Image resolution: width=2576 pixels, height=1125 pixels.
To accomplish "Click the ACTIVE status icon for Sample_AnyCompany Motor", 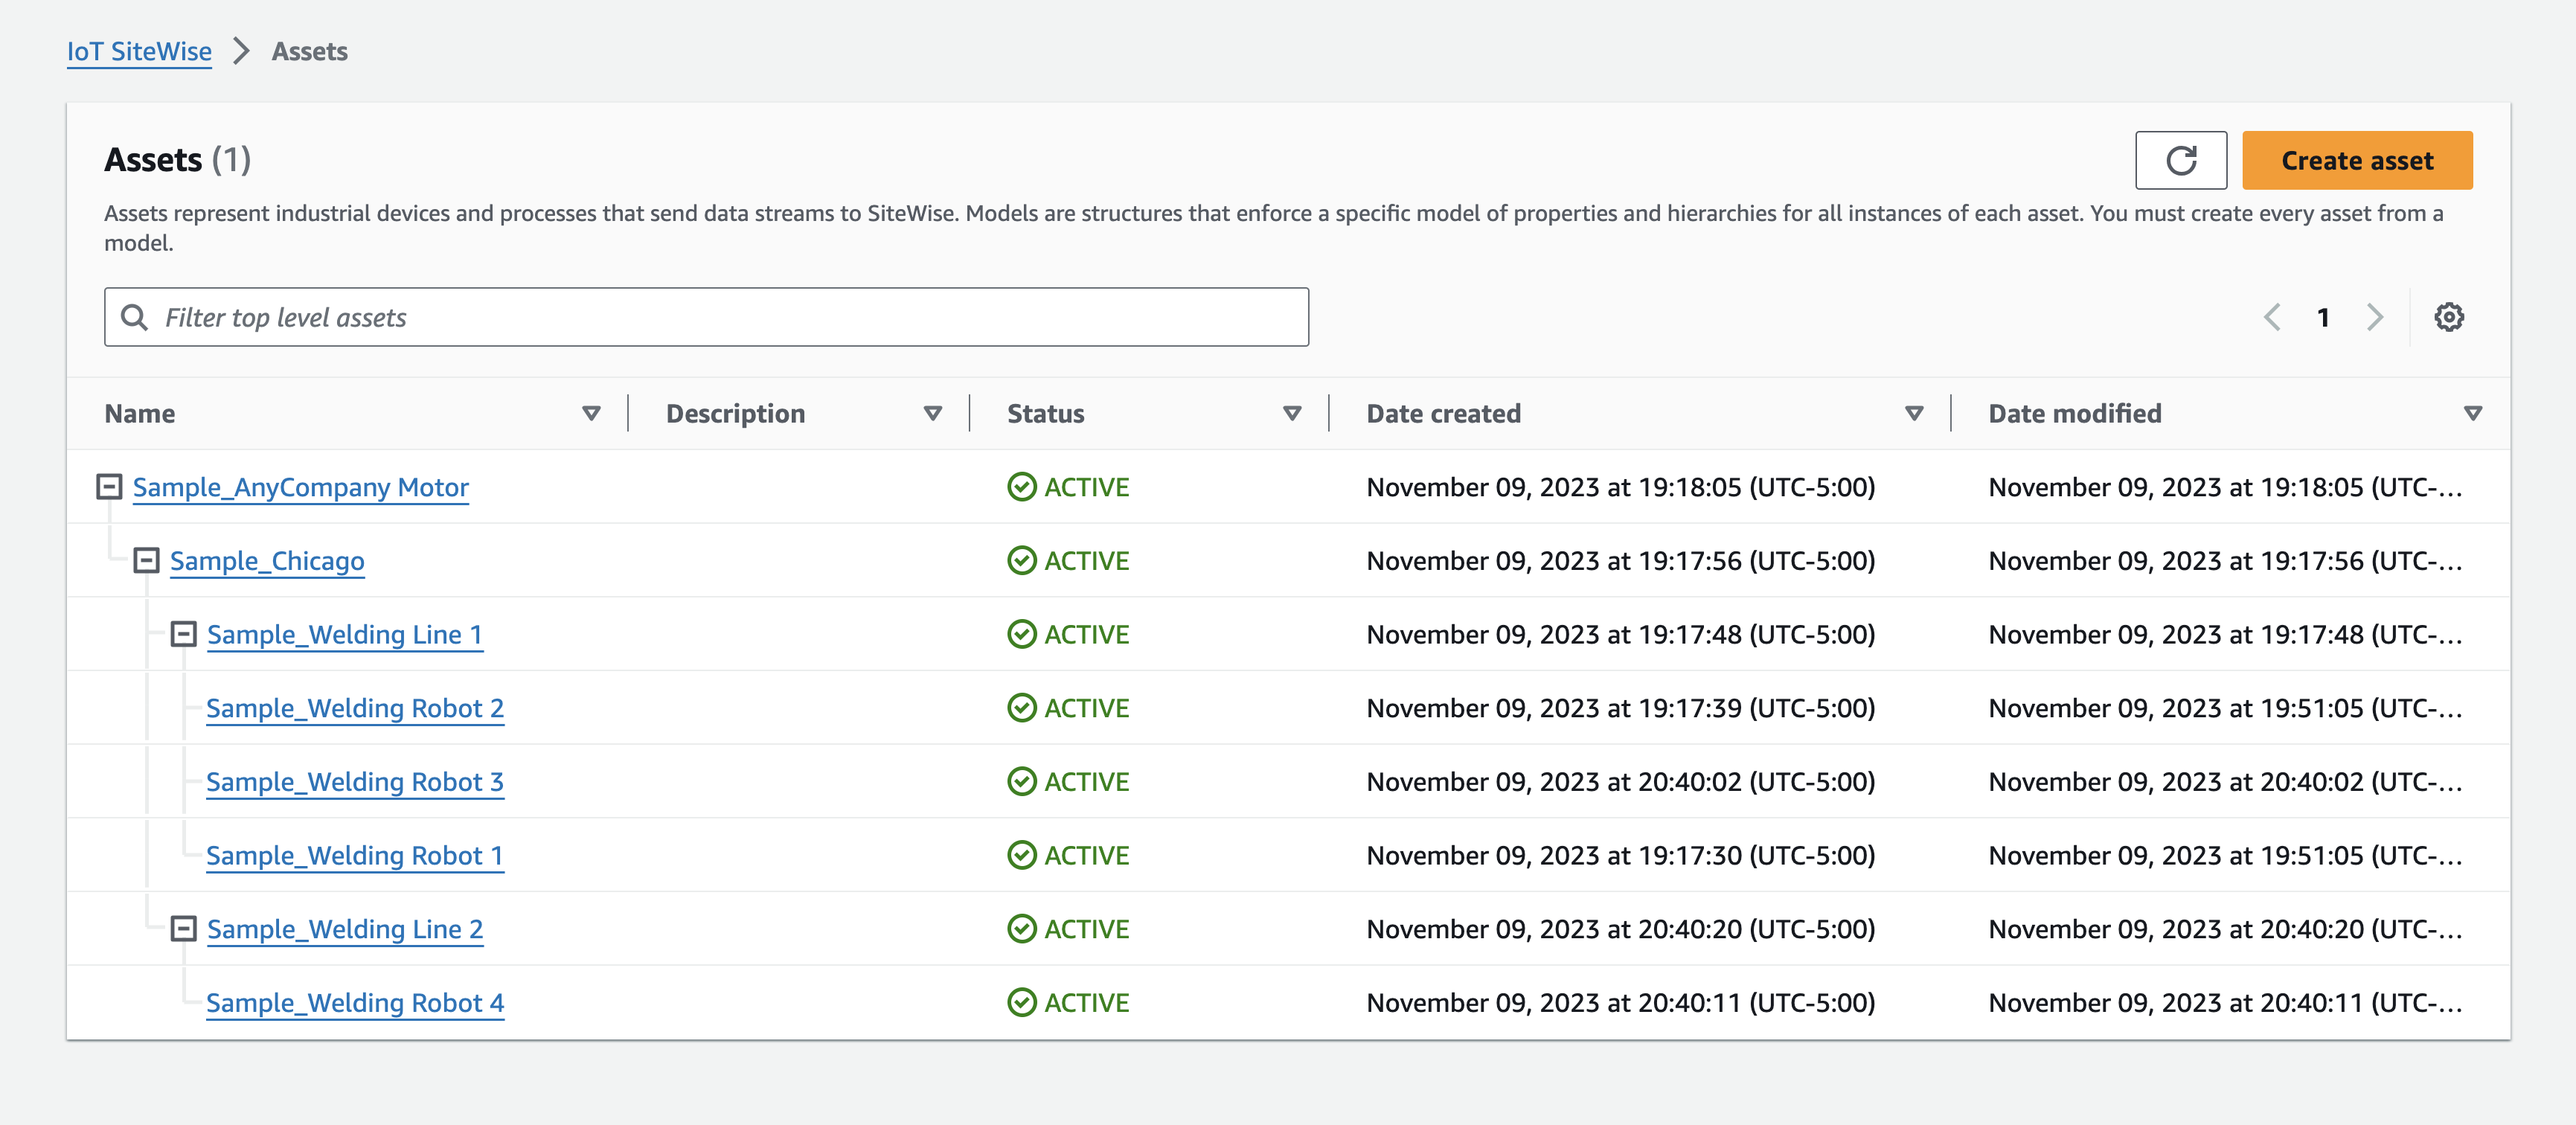I will point(1020,486).
